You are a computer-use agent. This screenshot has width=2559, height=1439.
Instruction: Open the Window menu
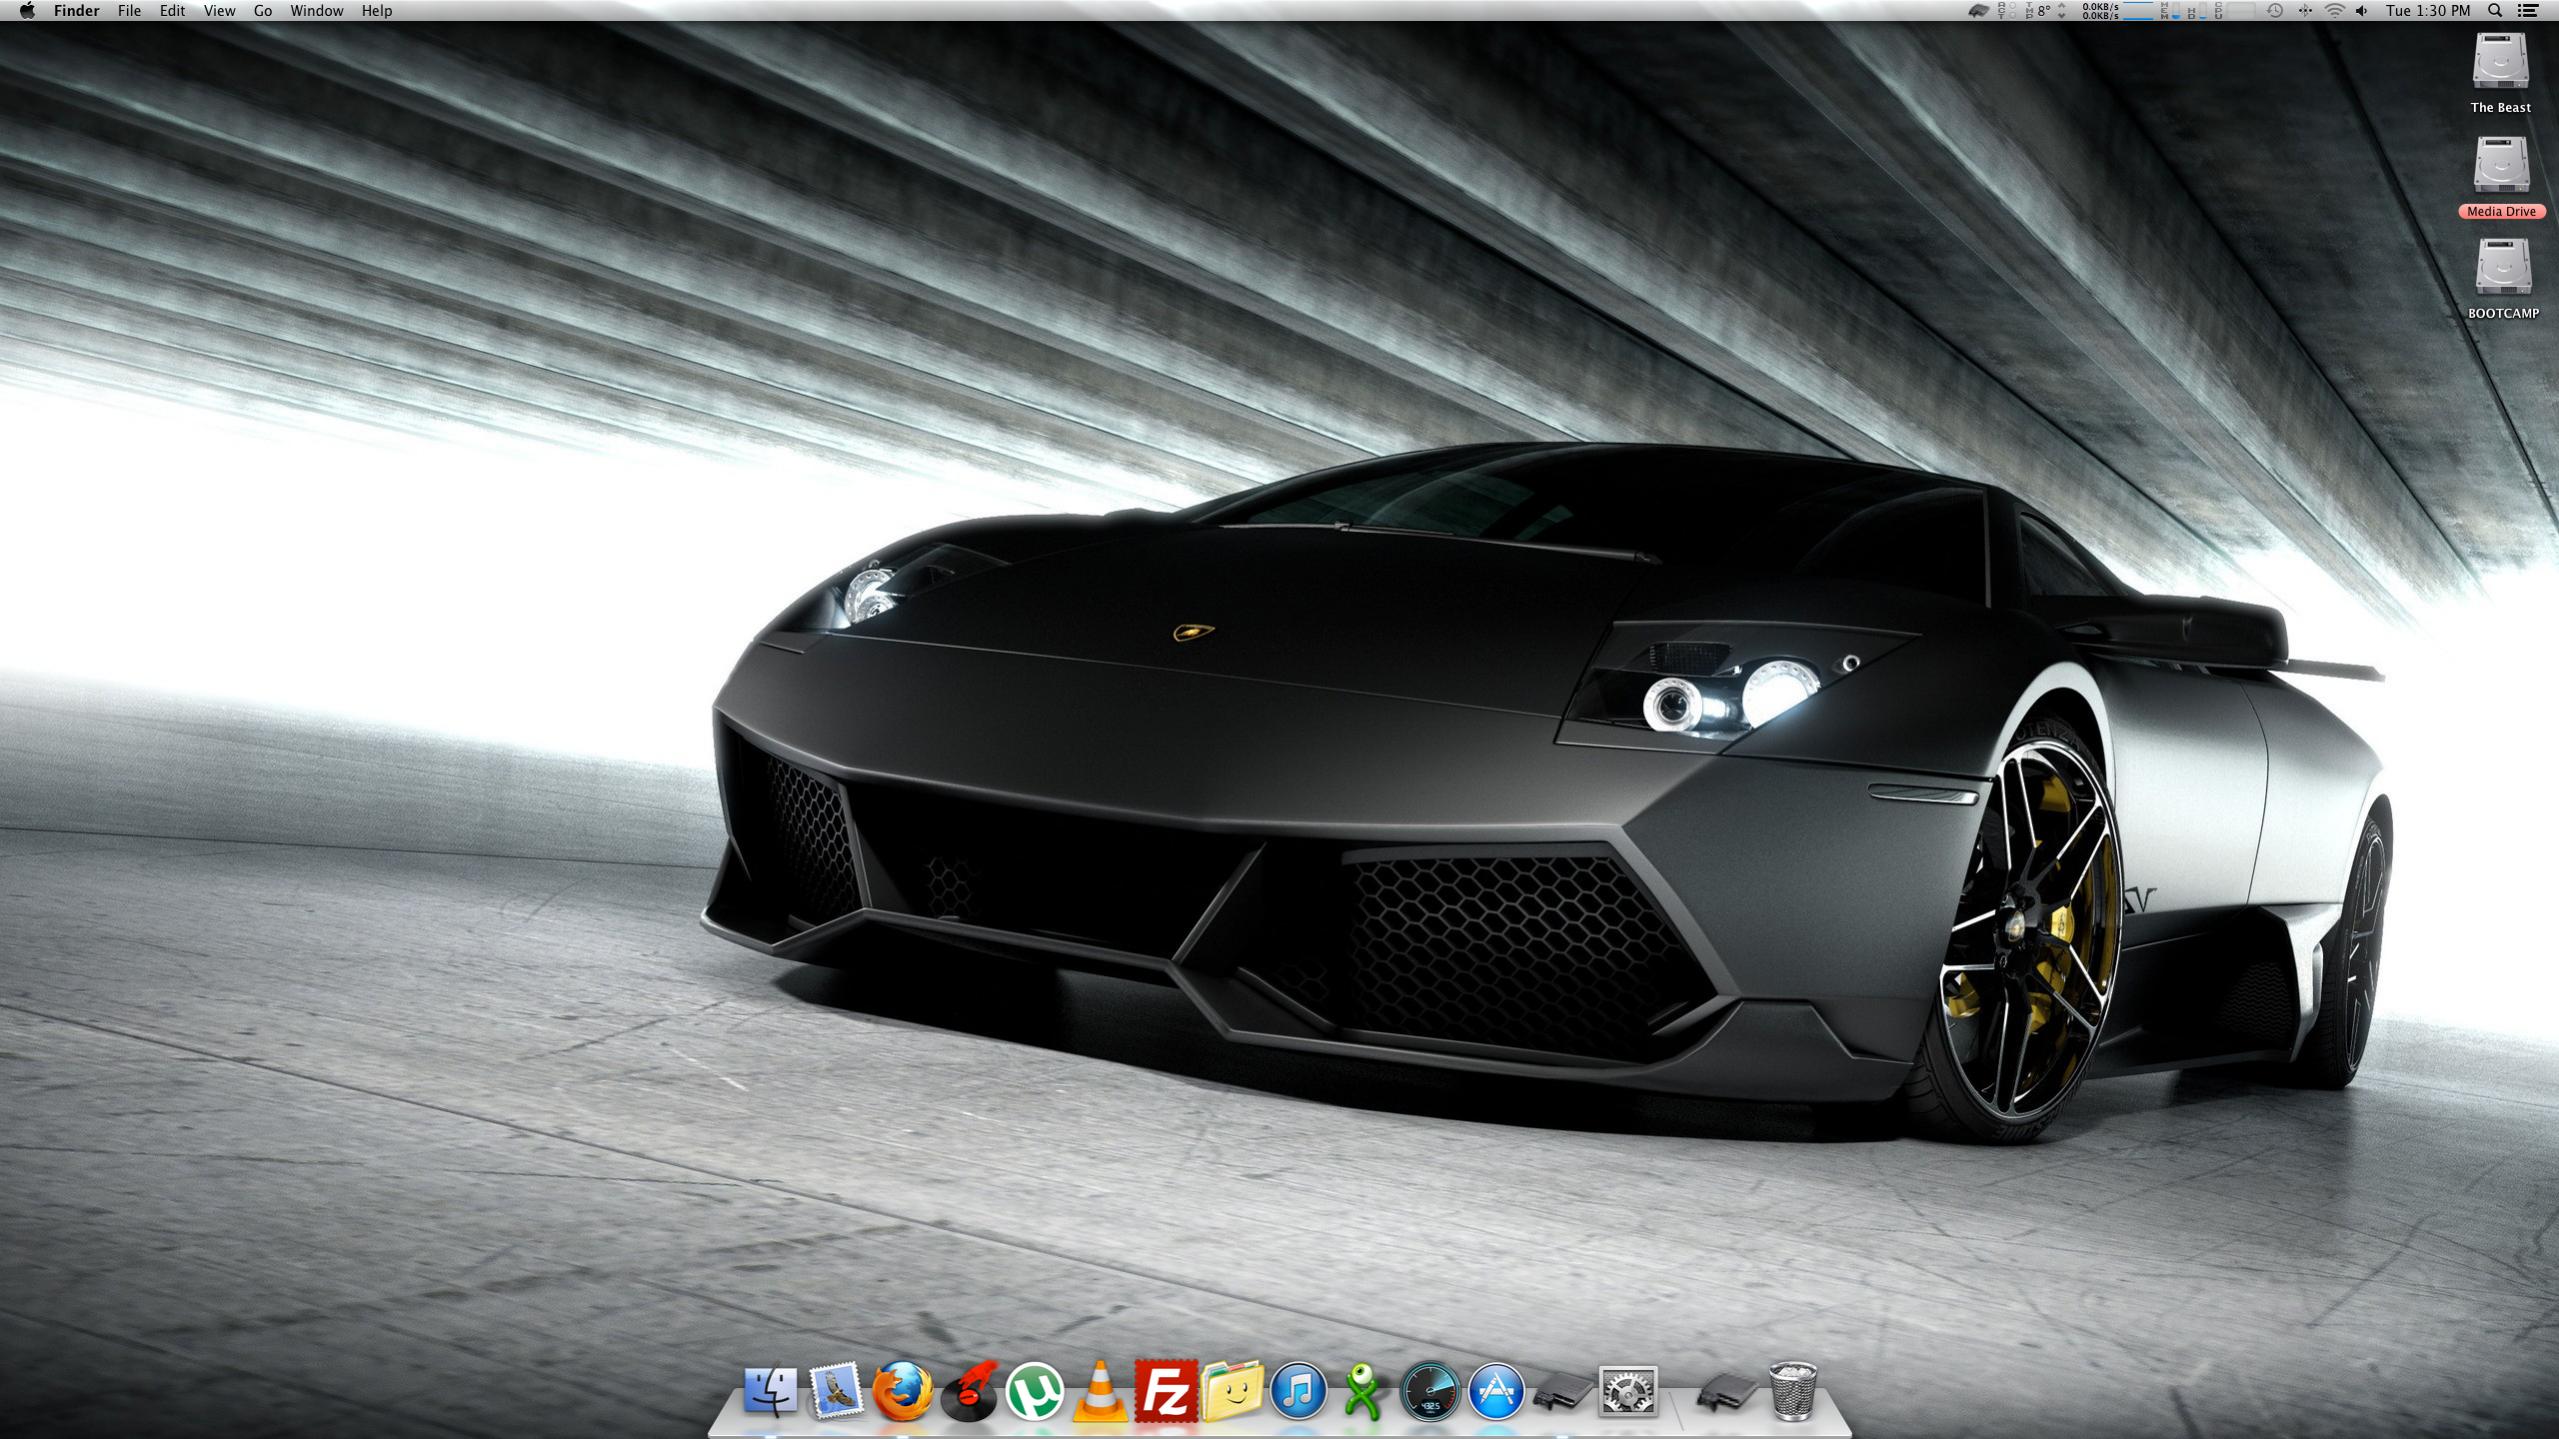coord(316,11)
